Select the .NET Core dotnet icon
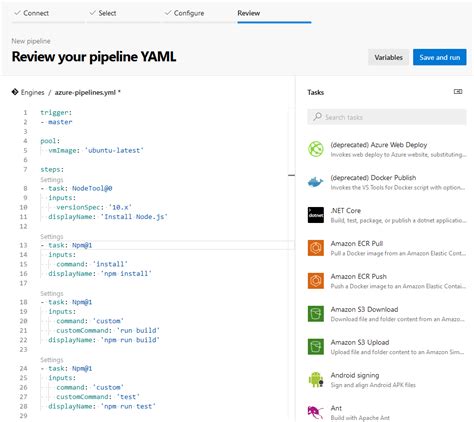Image resolution: width=474 pixels, height=422 pixels. 316,215
